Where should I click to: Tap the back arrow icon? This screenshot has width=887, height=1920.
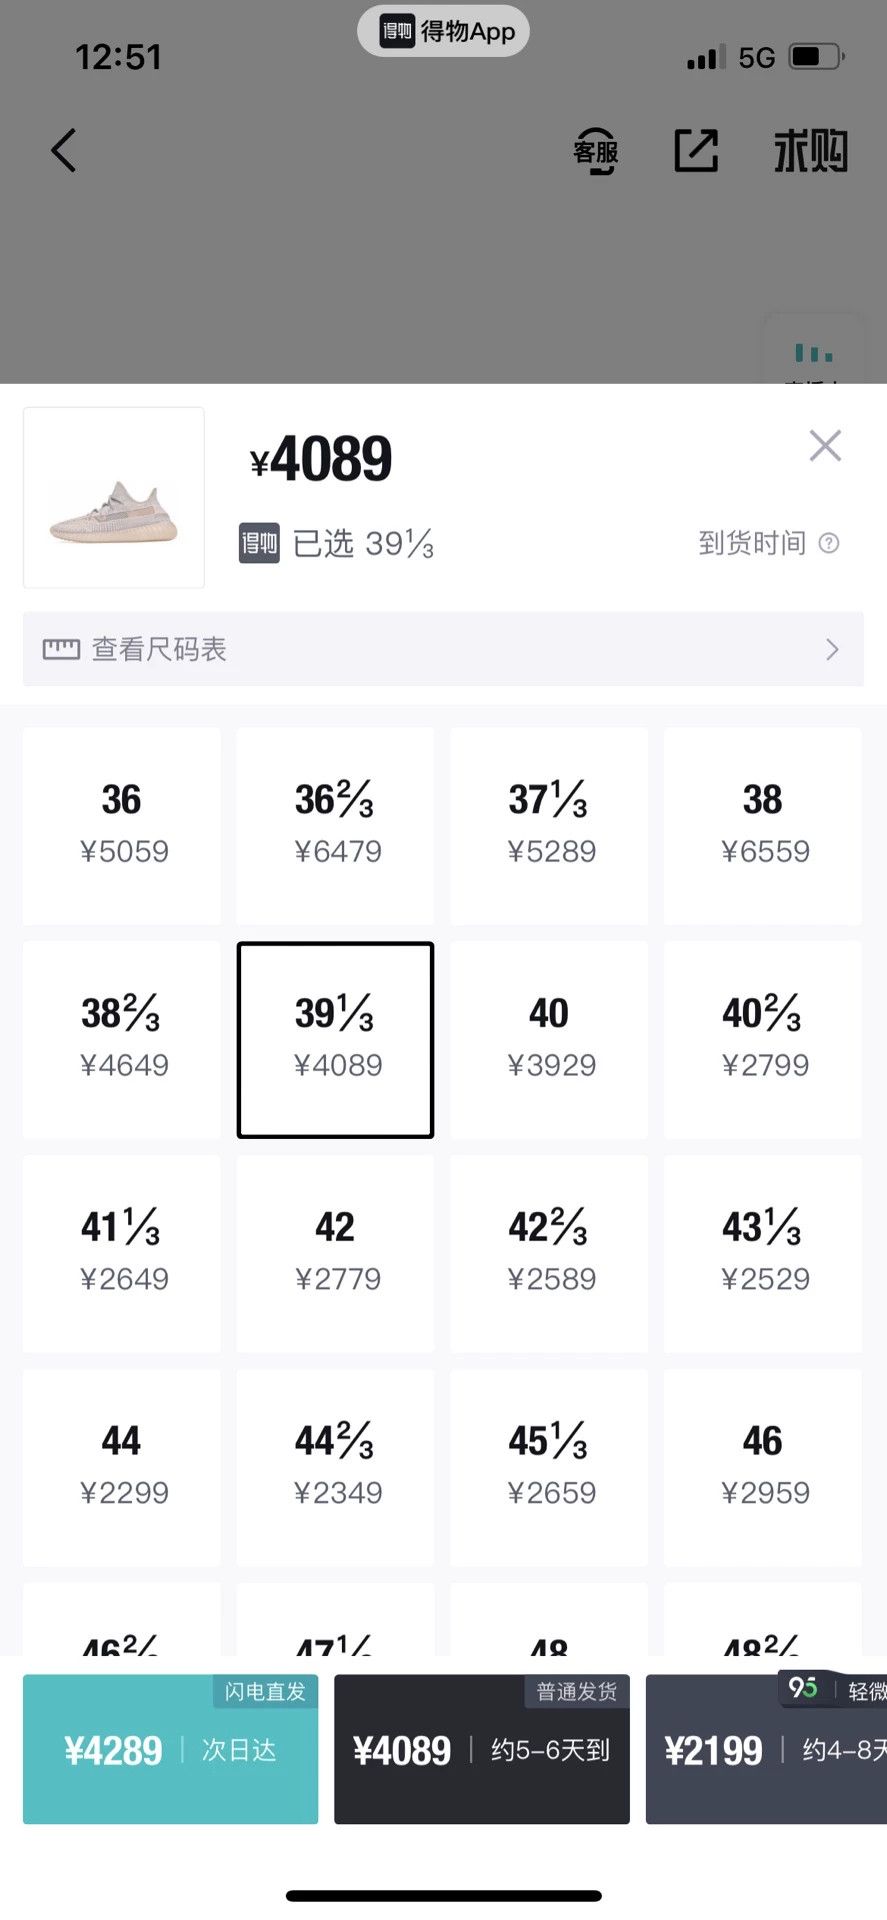point(64,151)
